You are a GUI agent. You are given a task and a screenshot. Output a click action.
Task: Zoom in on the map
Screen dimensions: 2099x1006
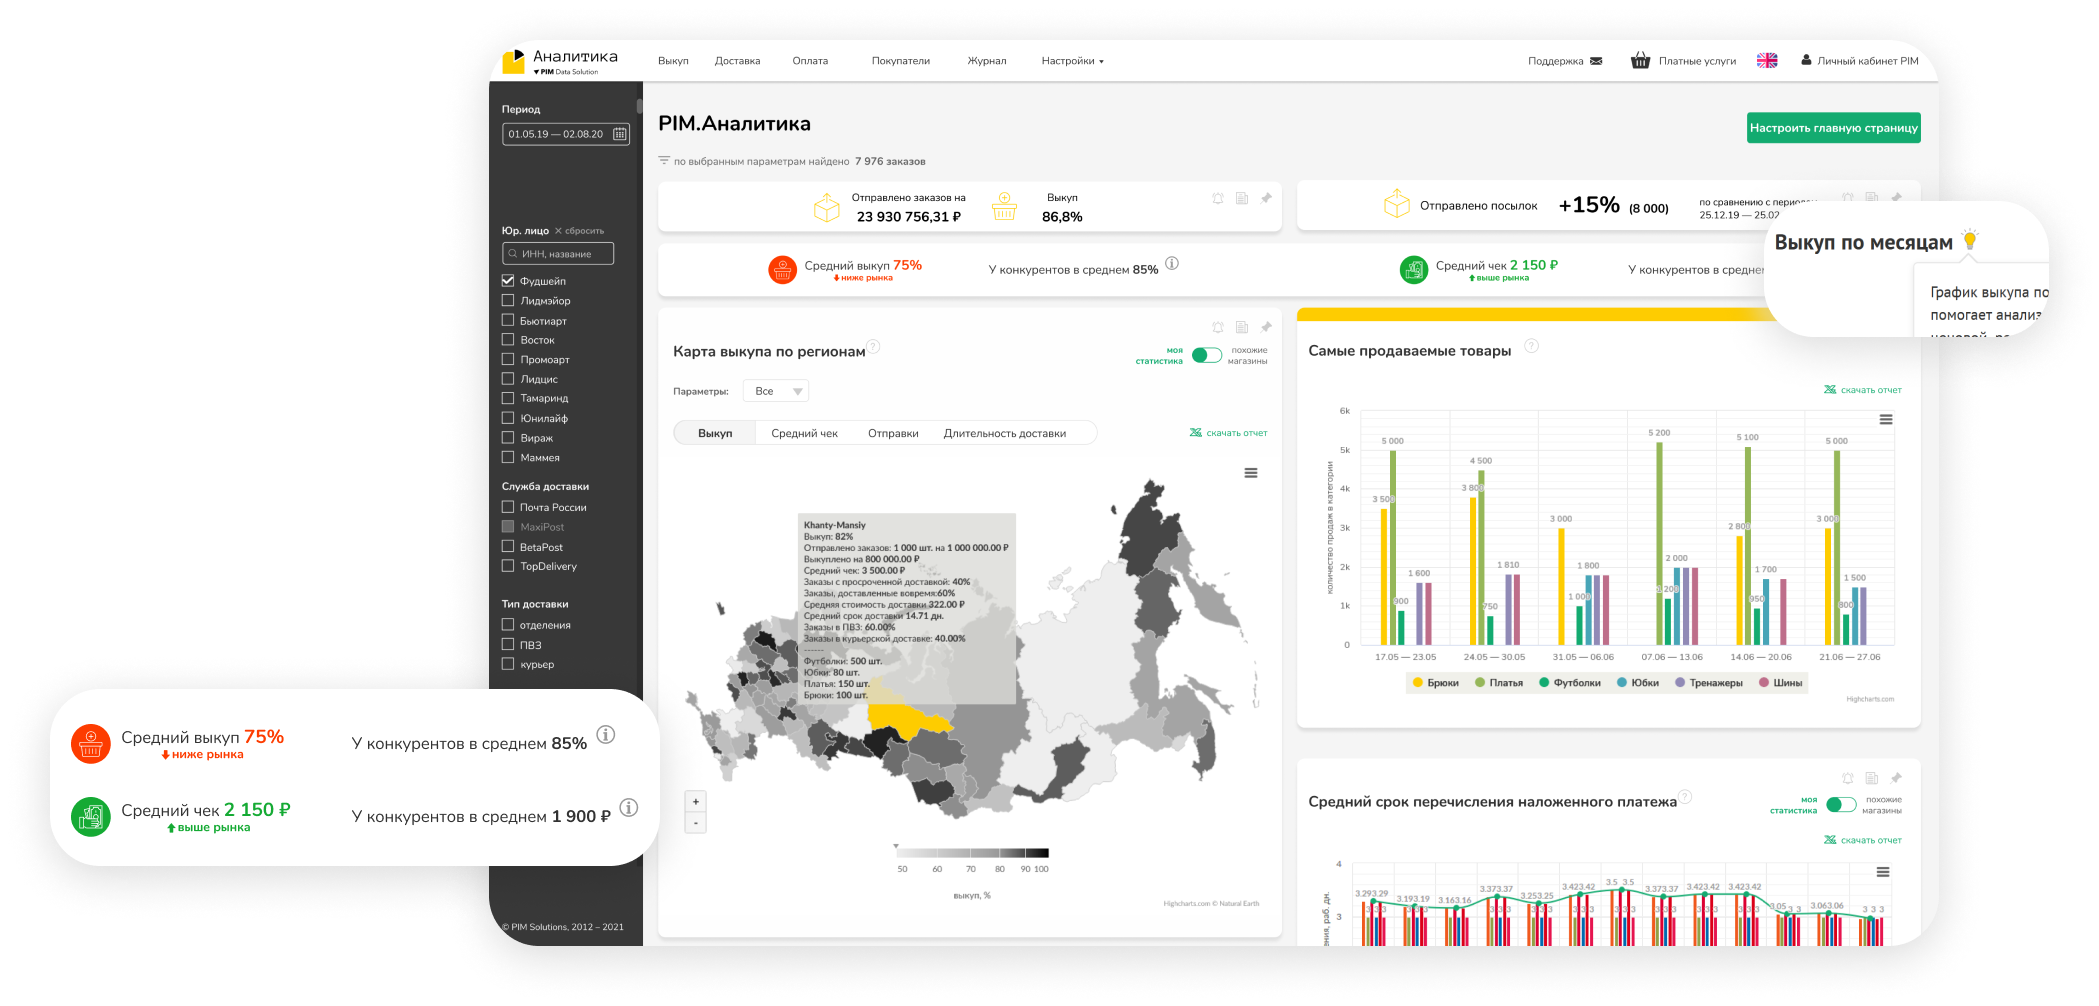[x=696, y=802]
